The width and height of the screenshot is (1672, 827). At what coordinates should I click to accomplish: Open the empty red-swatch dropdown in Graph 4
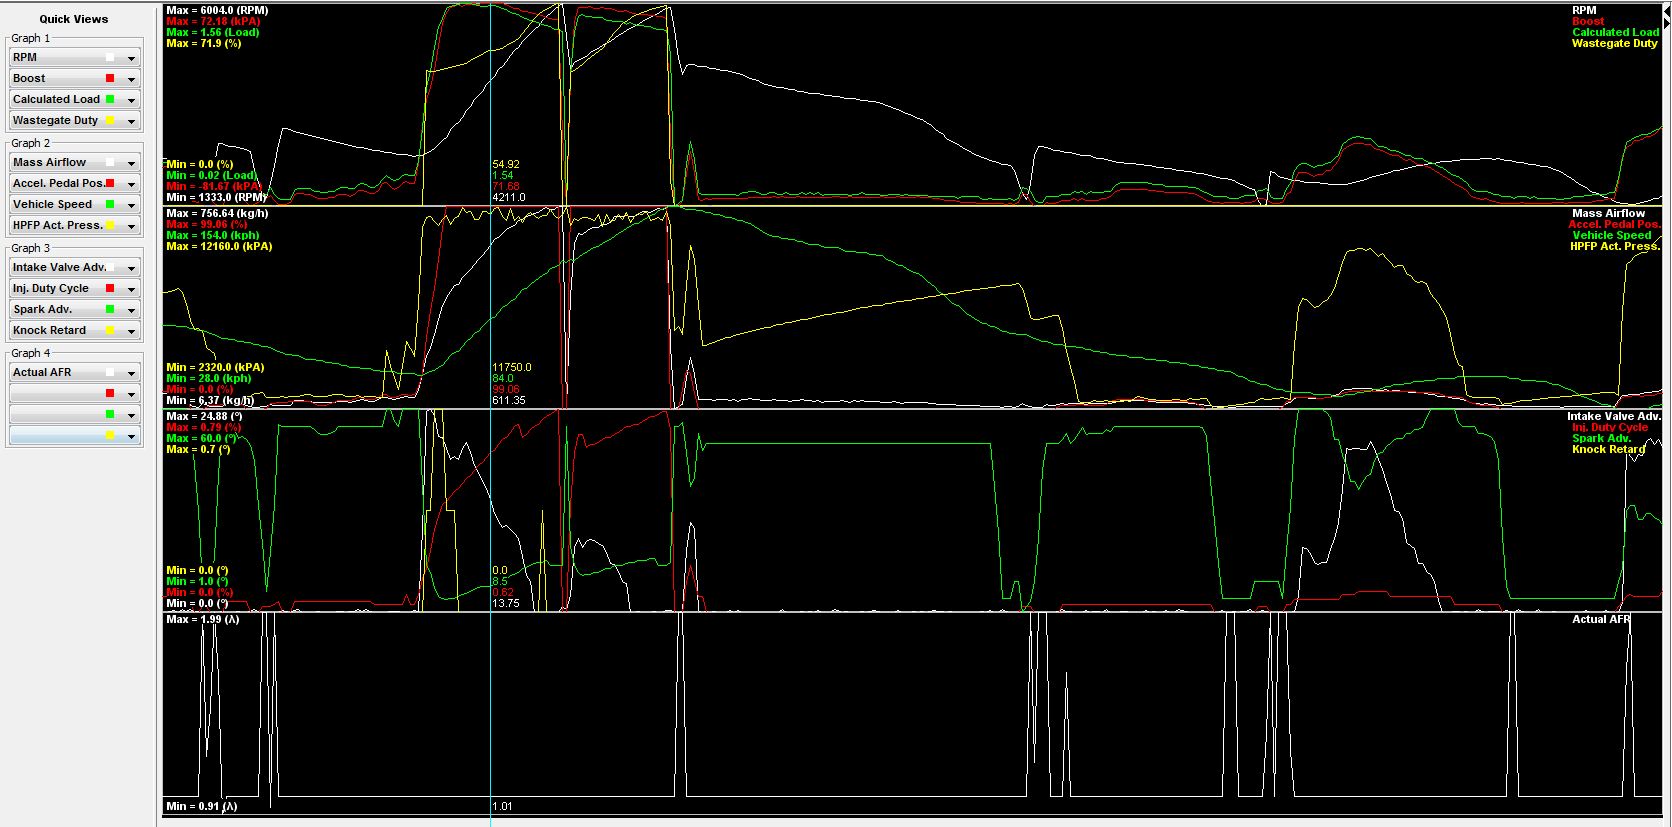131,394
